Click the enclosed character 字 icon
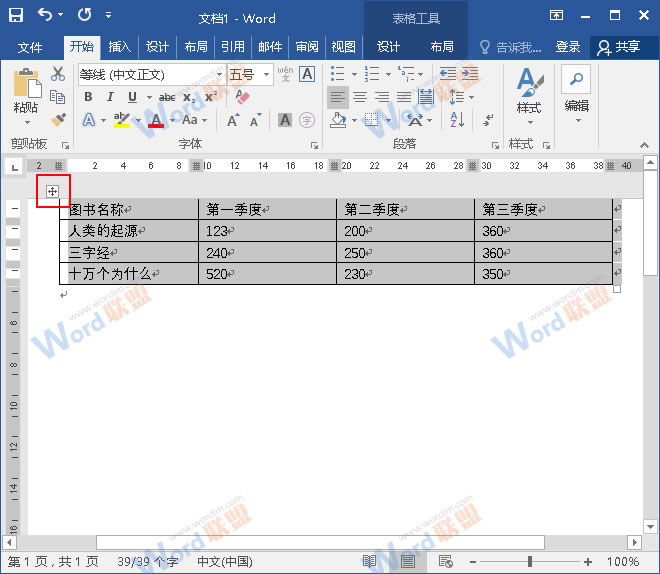 [307, 120]
